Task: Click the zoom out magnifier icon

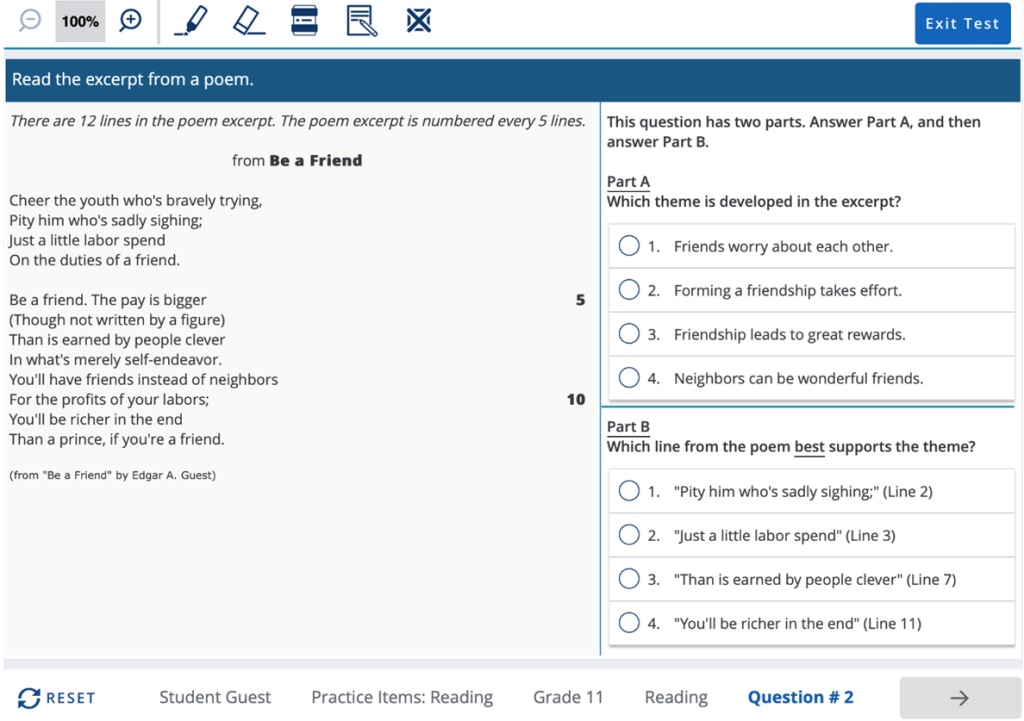Action: [x=30, y=21]
